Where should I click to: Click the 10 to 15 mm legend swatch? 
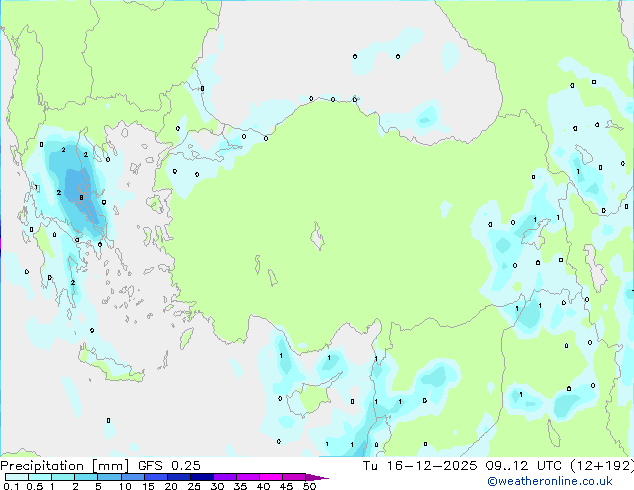[x=132, y=477]
